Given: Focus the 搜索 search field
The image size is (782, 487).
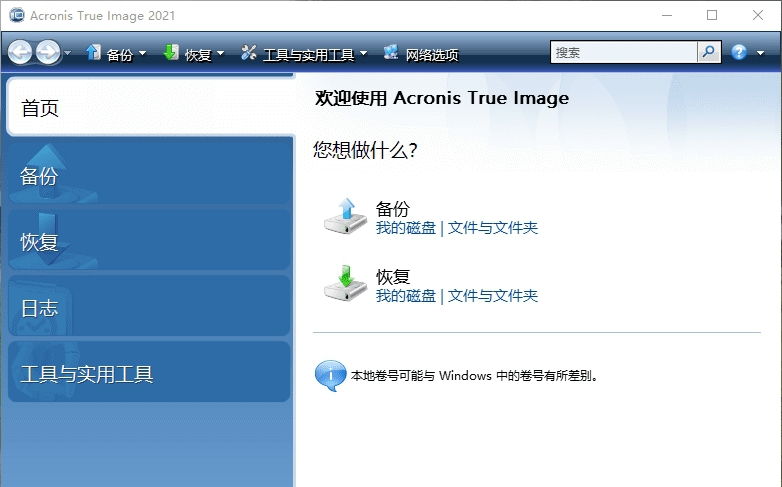Looking at the screenshot, I should [623, 52].
